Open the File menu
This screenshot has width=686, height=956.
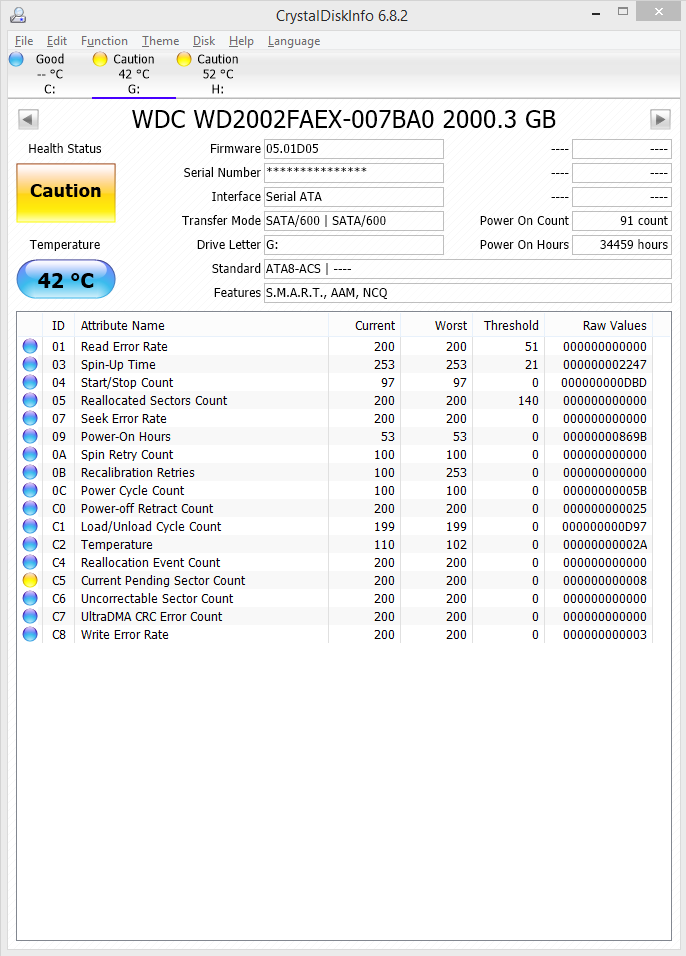(x=24, y=41)
